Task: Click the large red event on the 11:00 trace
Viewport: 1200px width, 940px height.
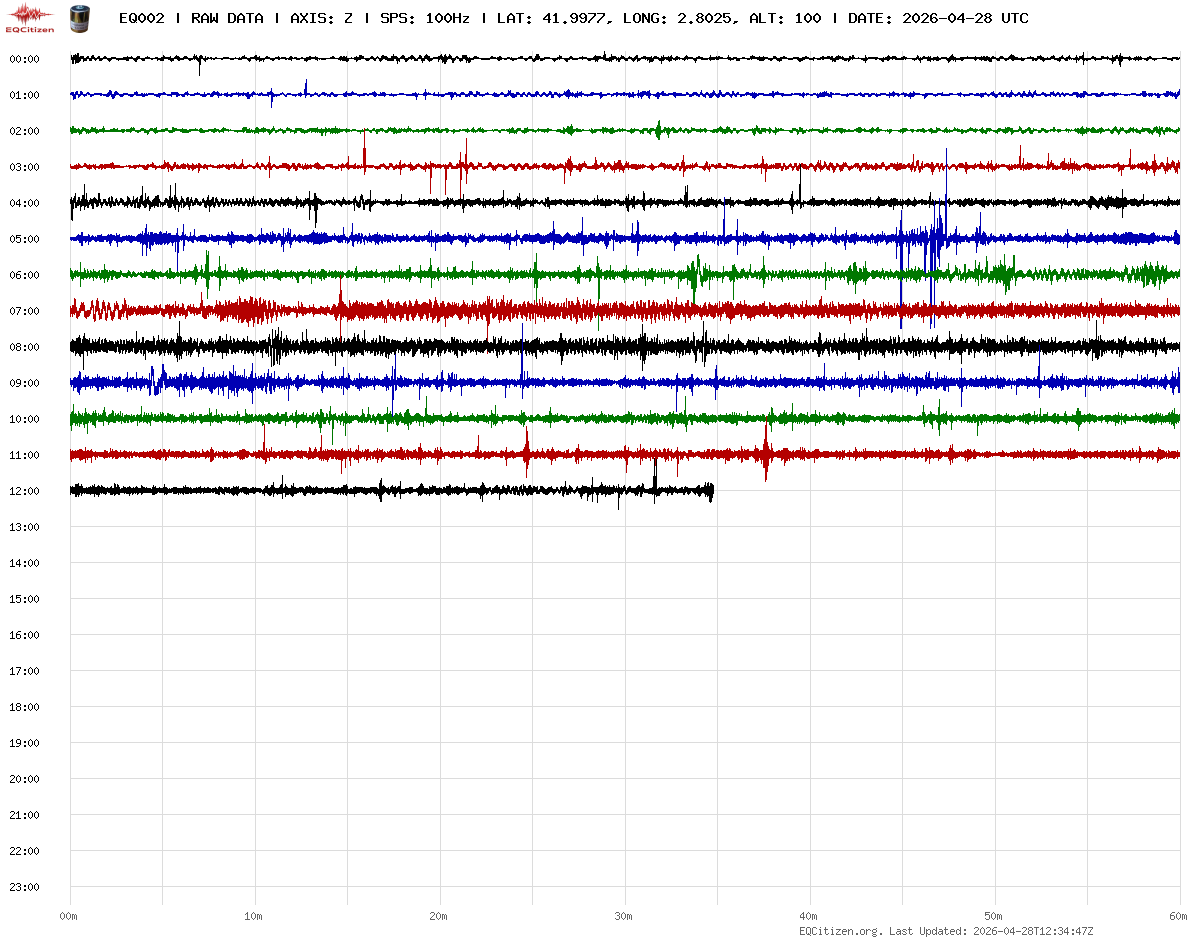Action: (x=766, y=453)
